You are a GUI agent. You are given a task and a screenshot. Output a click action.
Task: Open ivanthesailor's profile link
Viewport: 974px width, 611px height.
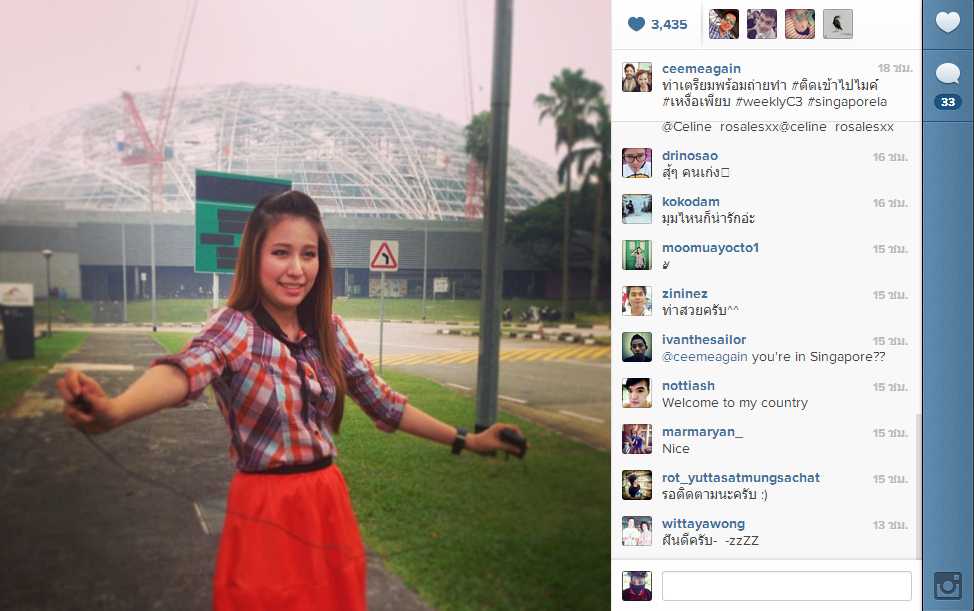pos(704,340)
